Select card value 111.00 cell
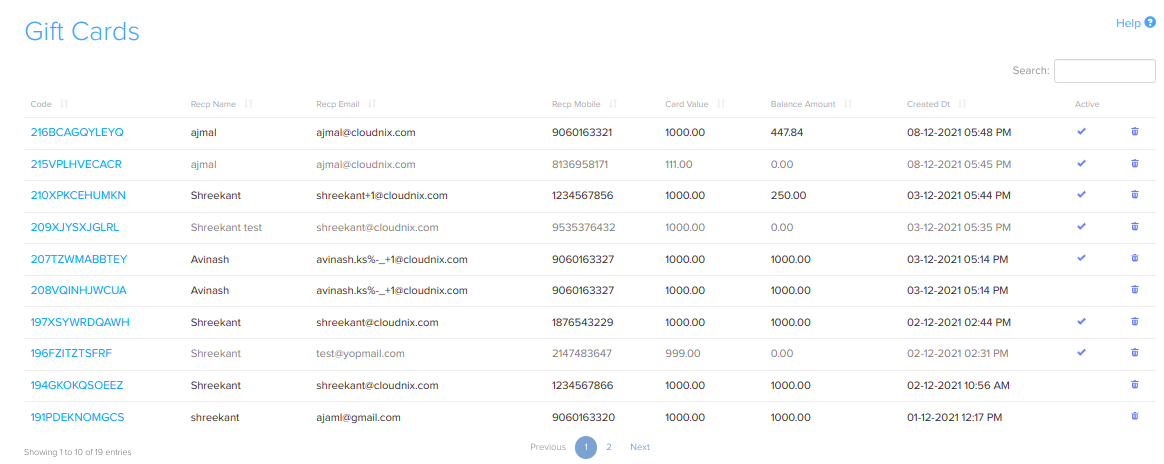Screen dimensions: 1164x464 point(679,163)
